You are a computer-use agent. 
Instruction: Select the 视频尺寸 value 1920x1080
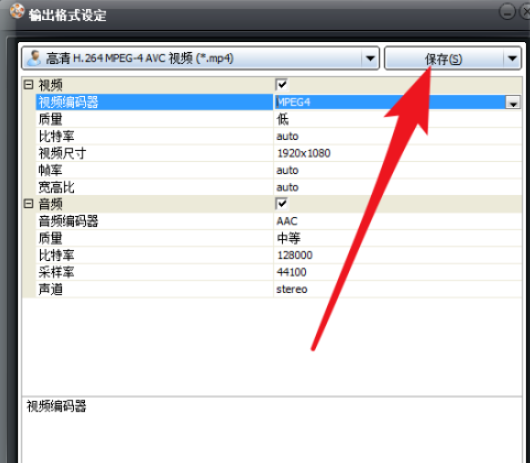(x=304, y=153)
